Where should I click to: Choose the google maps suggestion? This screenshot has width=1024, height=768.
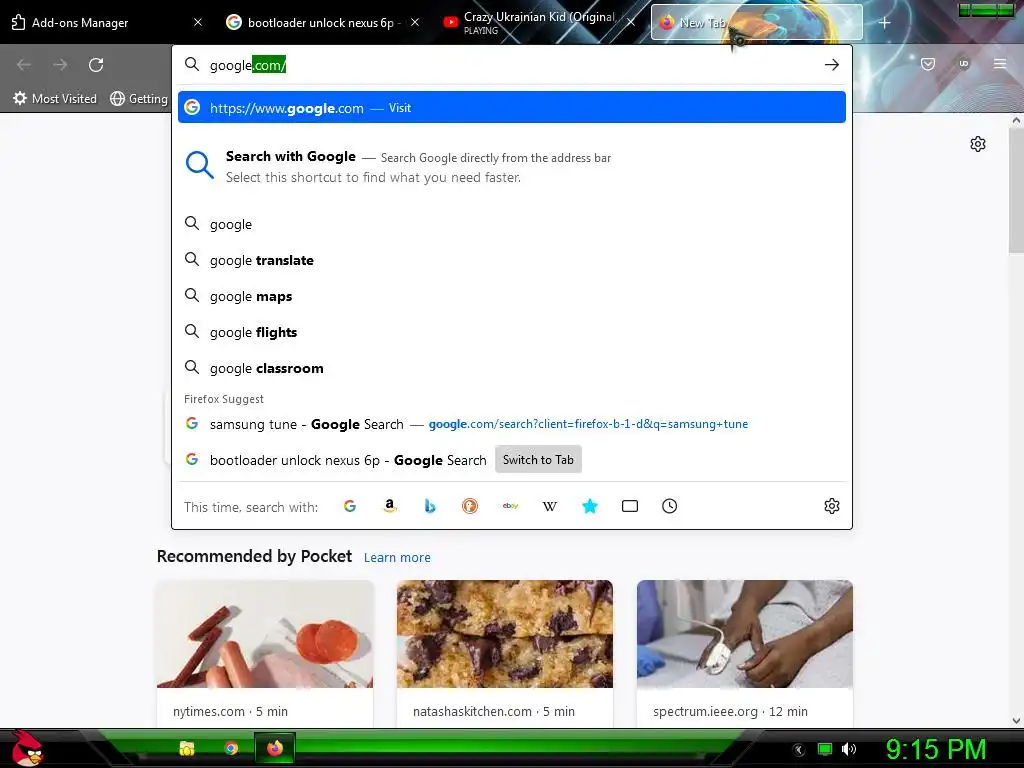pyautogui.click(x=511, y=296)
